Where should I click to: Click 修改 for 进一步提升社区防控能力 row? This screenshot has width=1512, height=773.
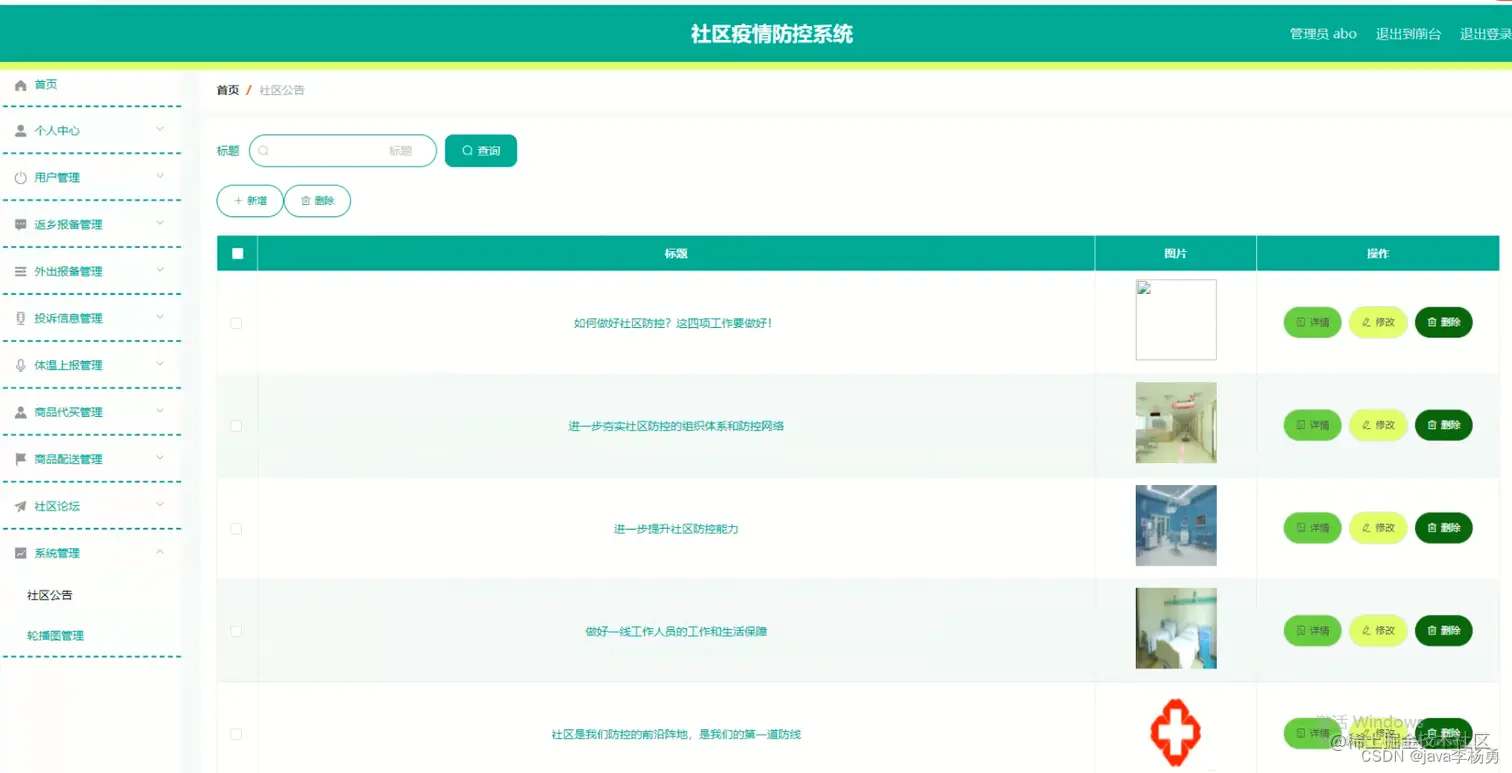1378,528
